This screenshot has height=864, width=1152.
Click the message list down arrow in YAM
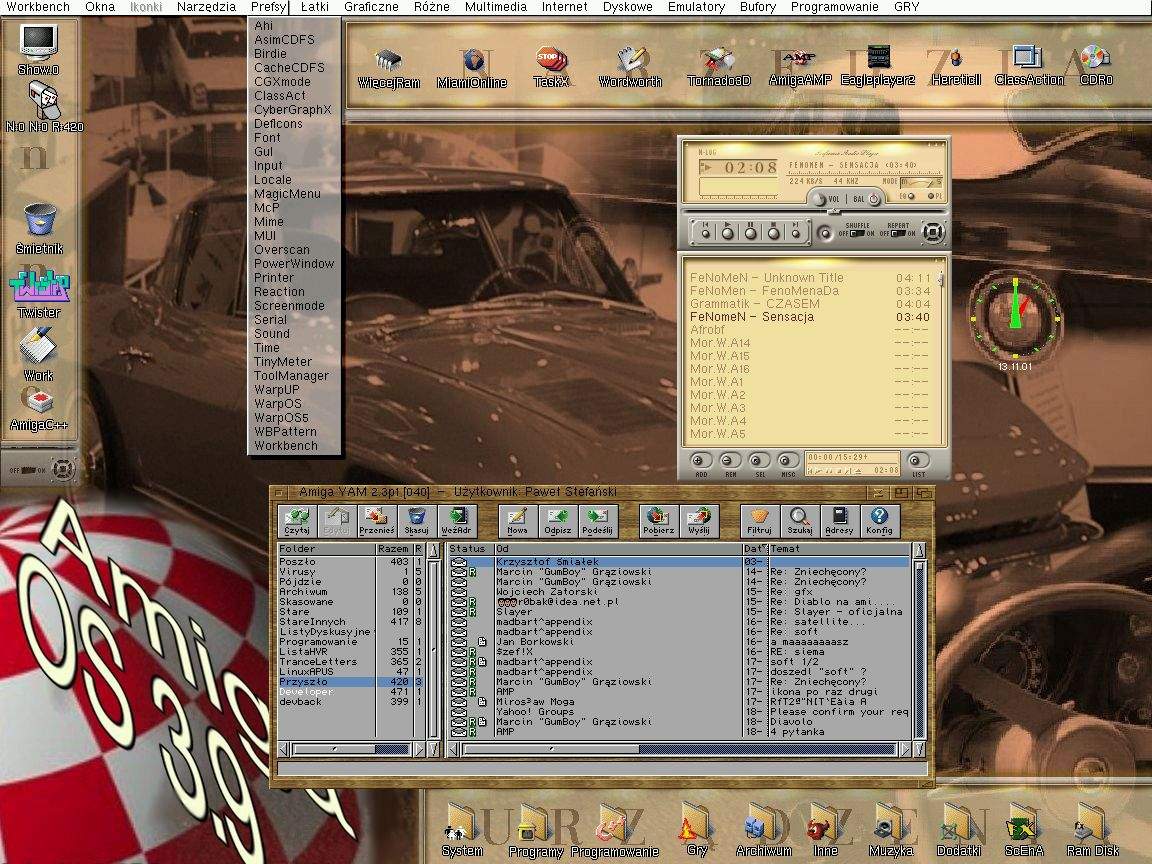point(918,749)
